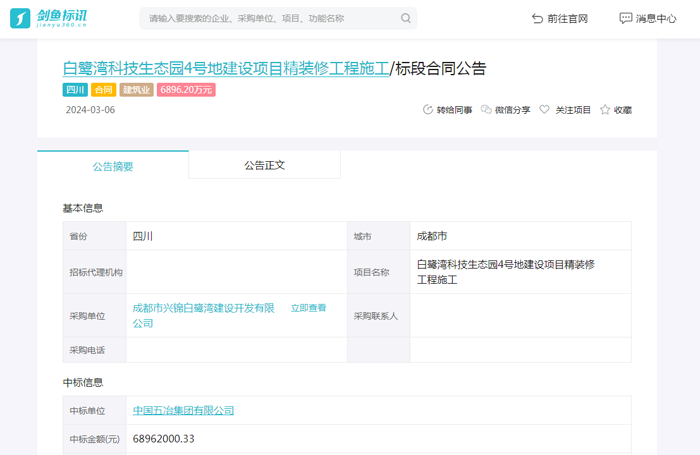Click the 采购联系人 label cell
Viewport: 700px width, 455px height.
coord(379,316)
